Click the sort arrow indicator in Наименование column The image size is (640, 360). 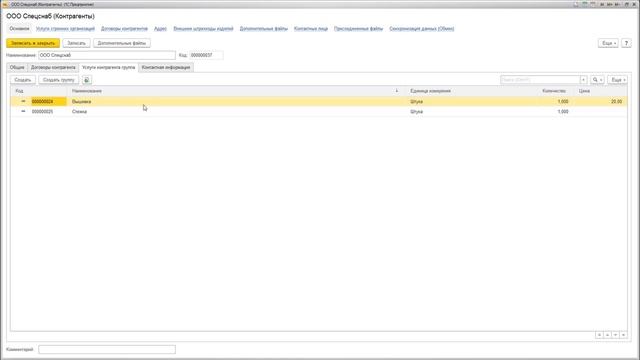click(x=397, y=91)
